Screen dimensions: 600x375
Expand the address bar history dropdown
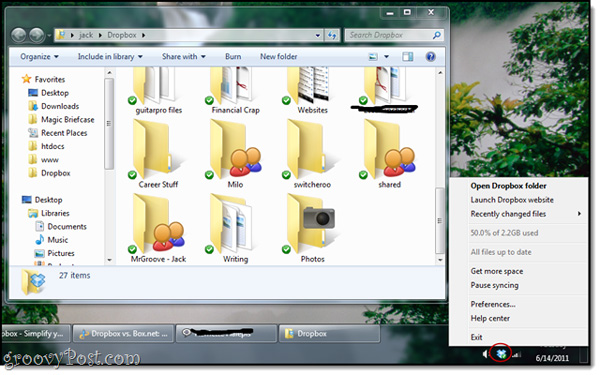[318, 35]
